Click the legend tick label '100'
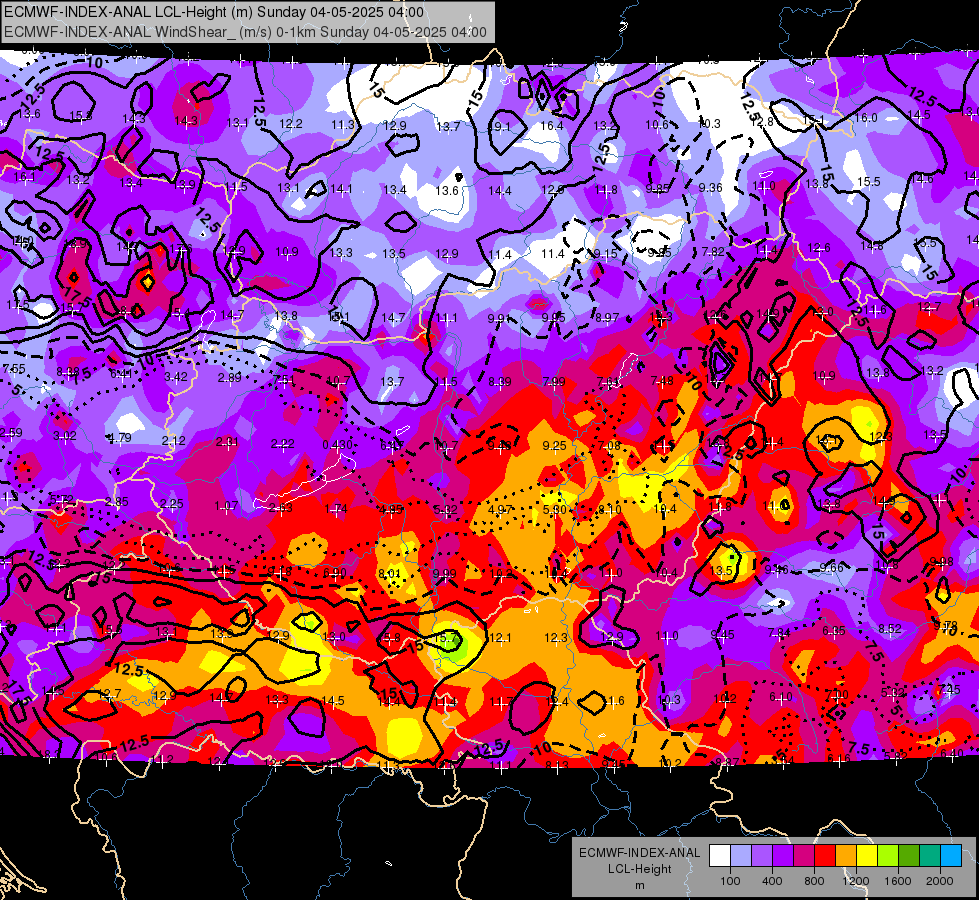This screenshot has width=979, height=900. 730,881
